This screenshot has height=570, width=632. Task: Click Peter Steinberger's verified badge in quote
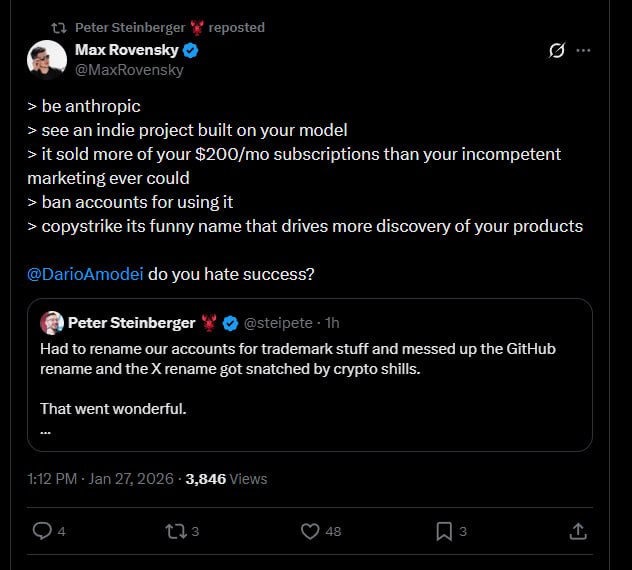tap(230, 323)
